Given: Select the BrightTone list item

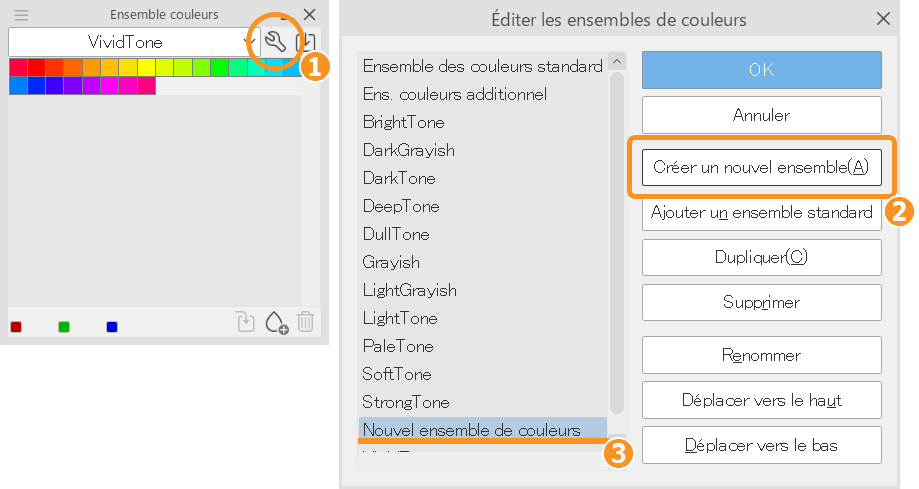Looking at the screenshot, I should 404,122.
